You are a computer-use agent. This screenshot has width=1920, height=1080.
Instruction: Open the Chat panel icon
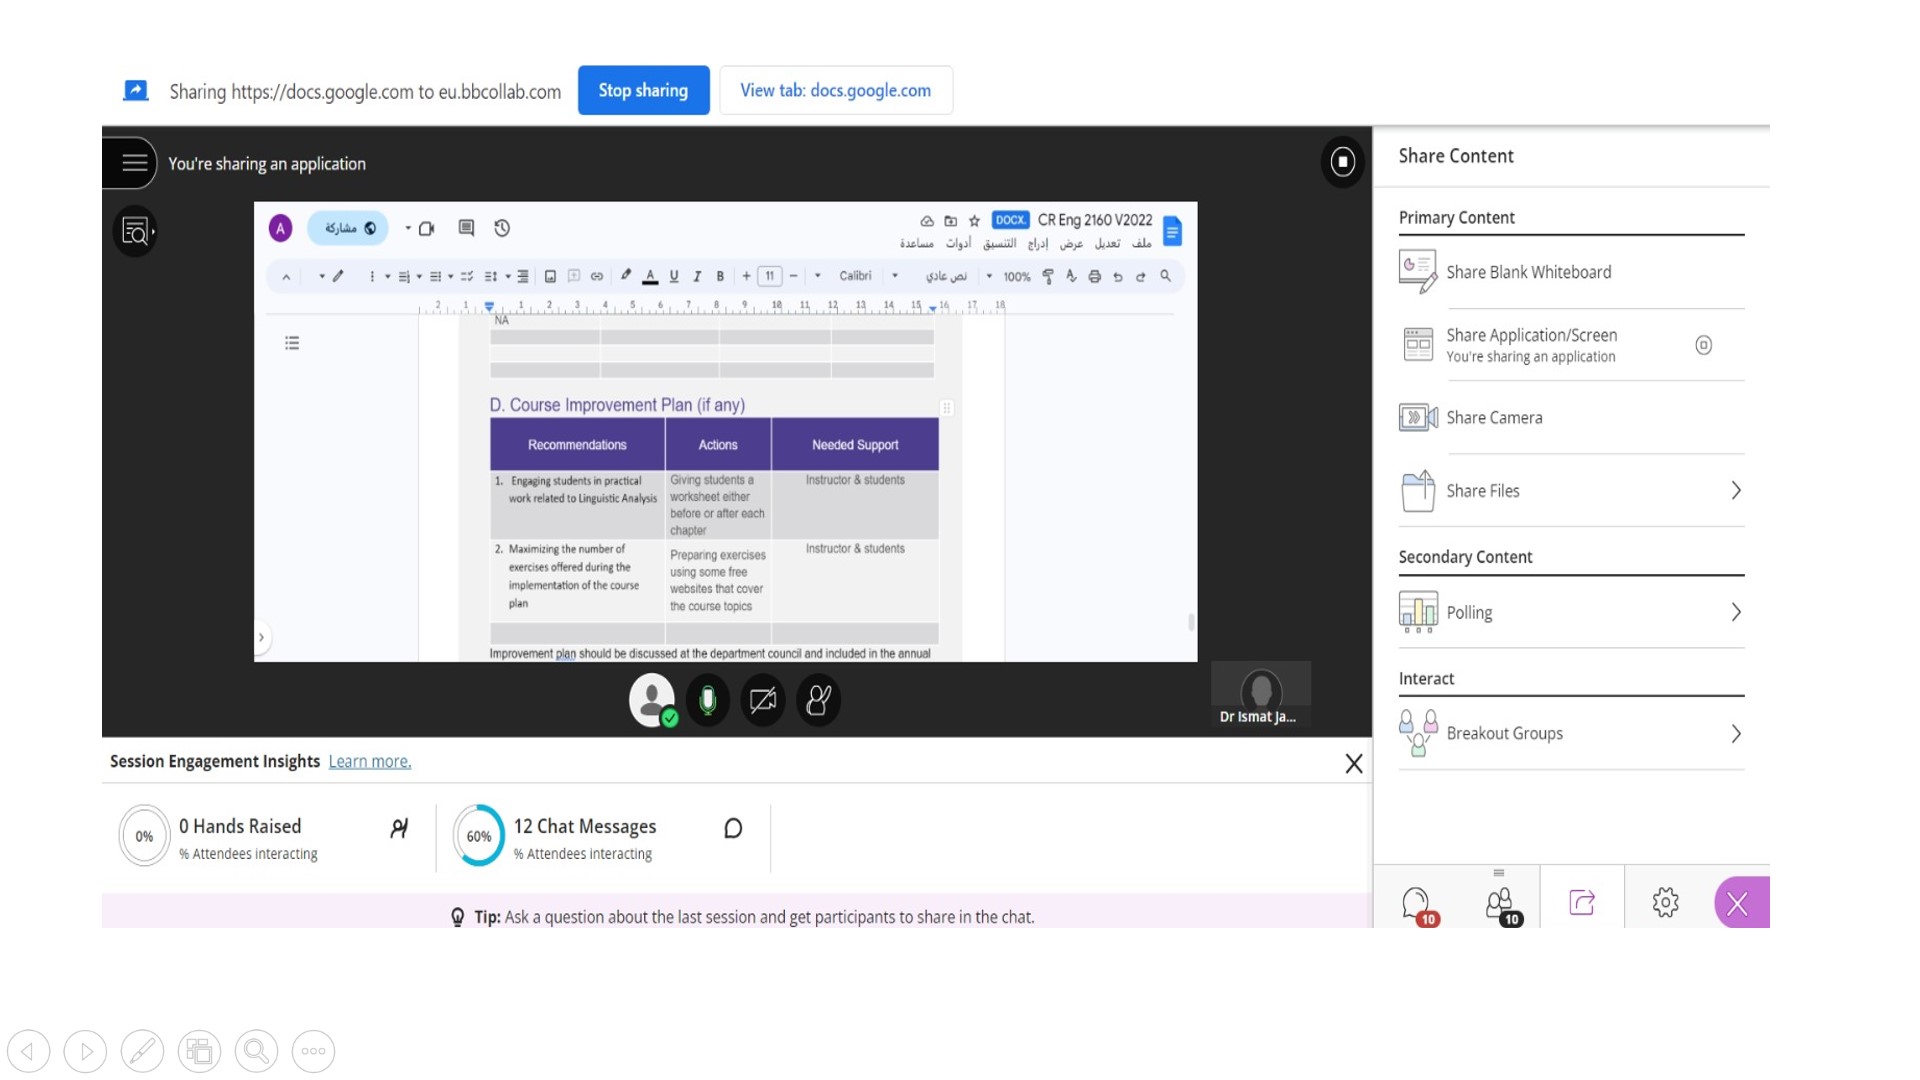(1415, 902)
